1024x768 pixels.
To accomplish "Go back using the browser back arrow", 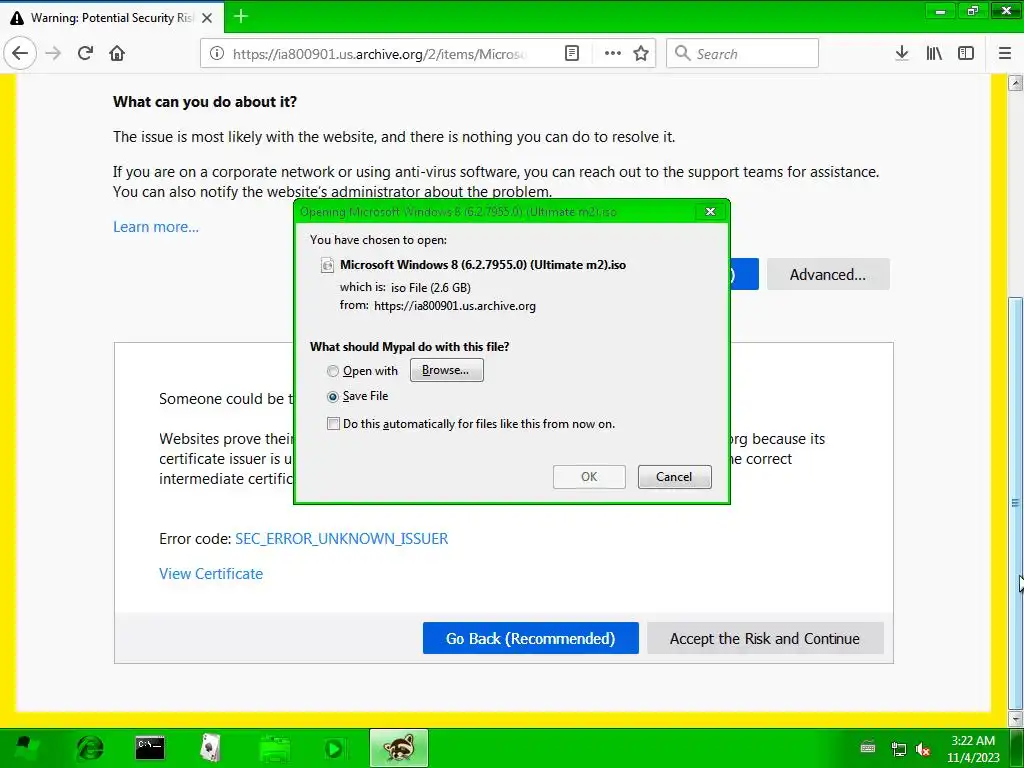I will (x=20, y=53).
